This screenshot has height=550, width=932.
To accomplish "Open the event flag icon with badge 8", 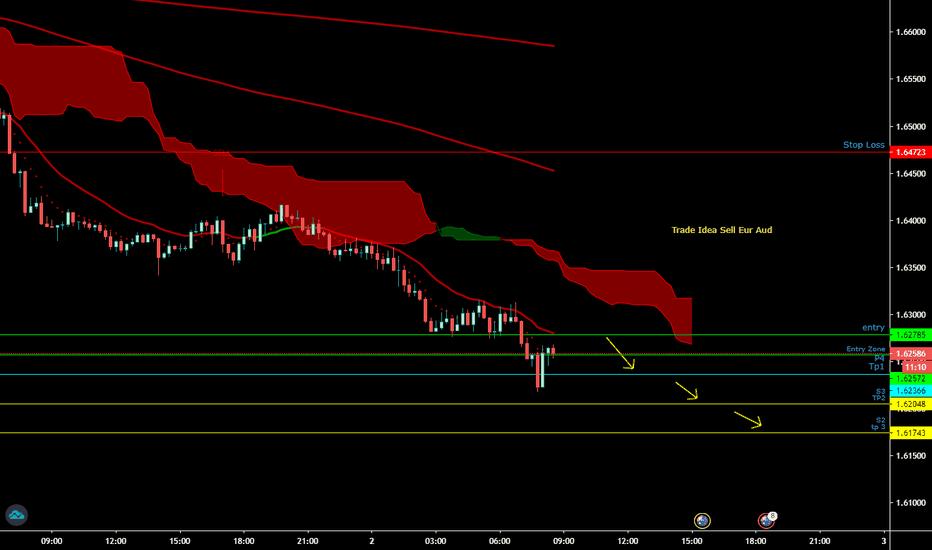I will [767, 520].
